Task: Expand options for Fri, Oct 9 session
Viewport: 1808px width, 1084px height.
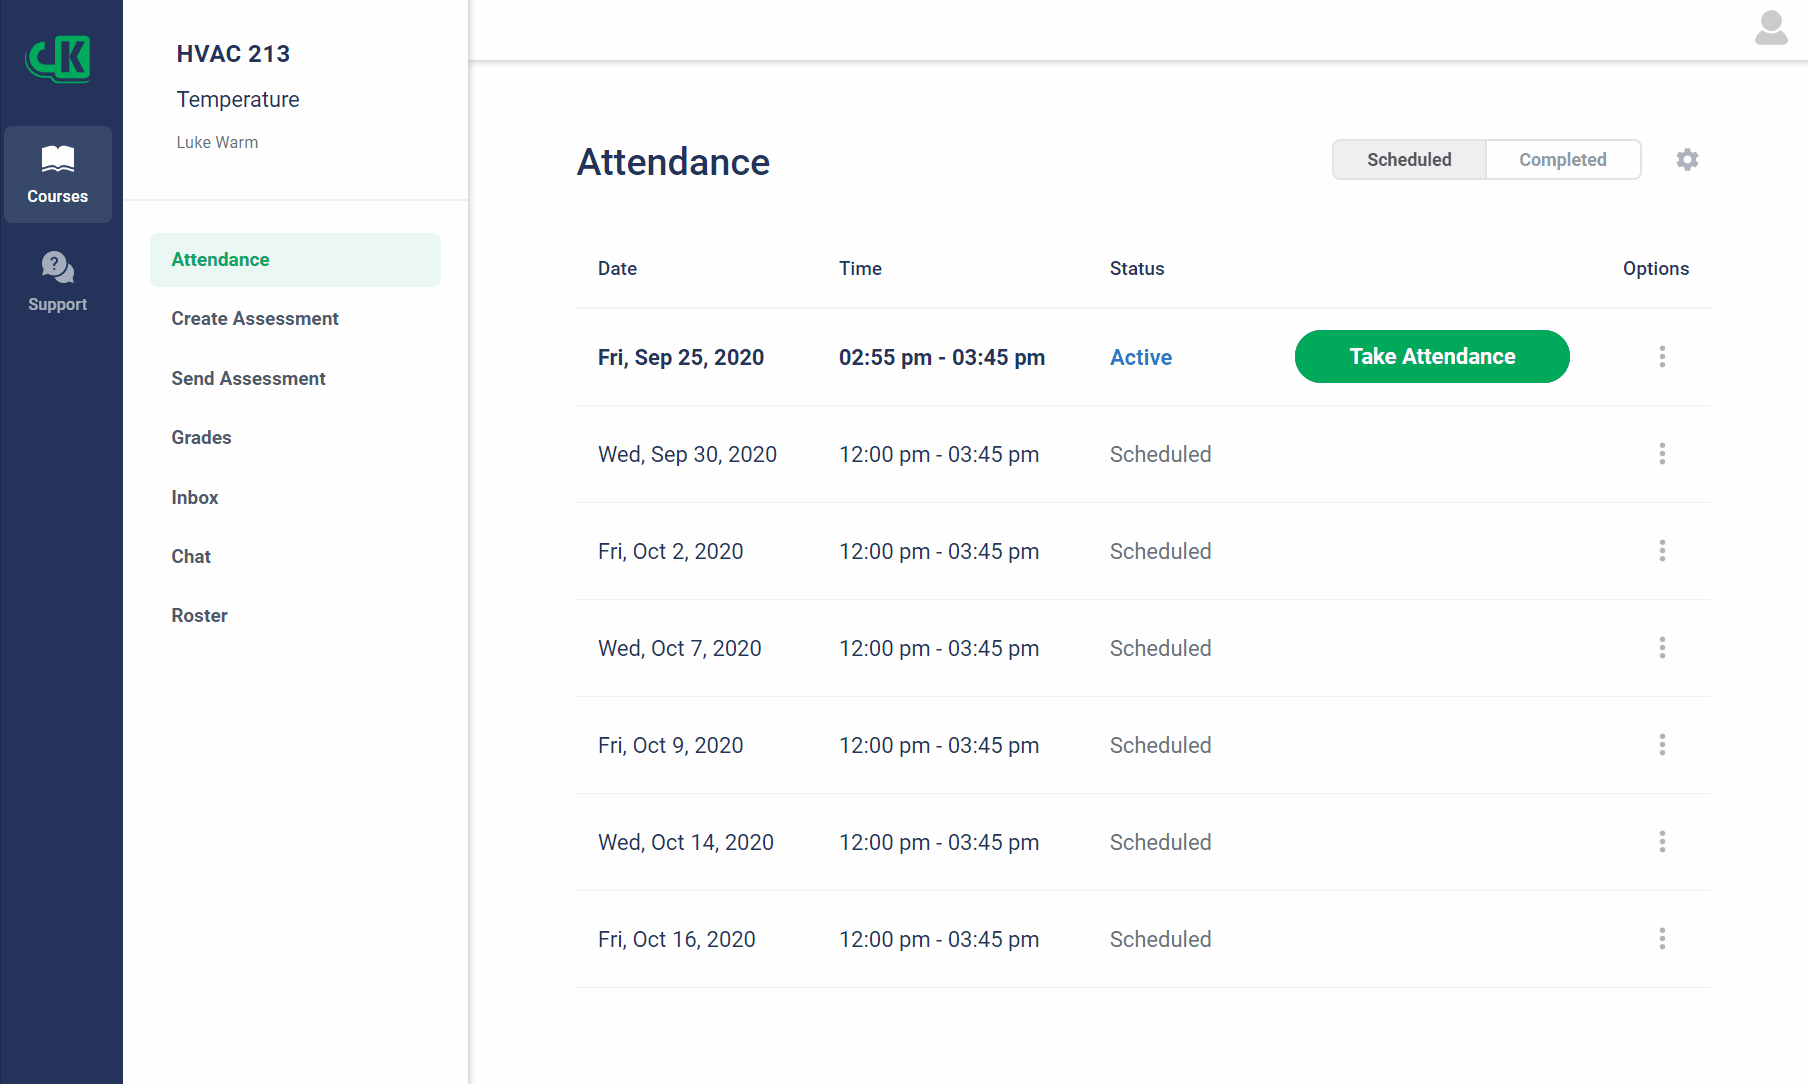Action: (x=1662, y=745)
